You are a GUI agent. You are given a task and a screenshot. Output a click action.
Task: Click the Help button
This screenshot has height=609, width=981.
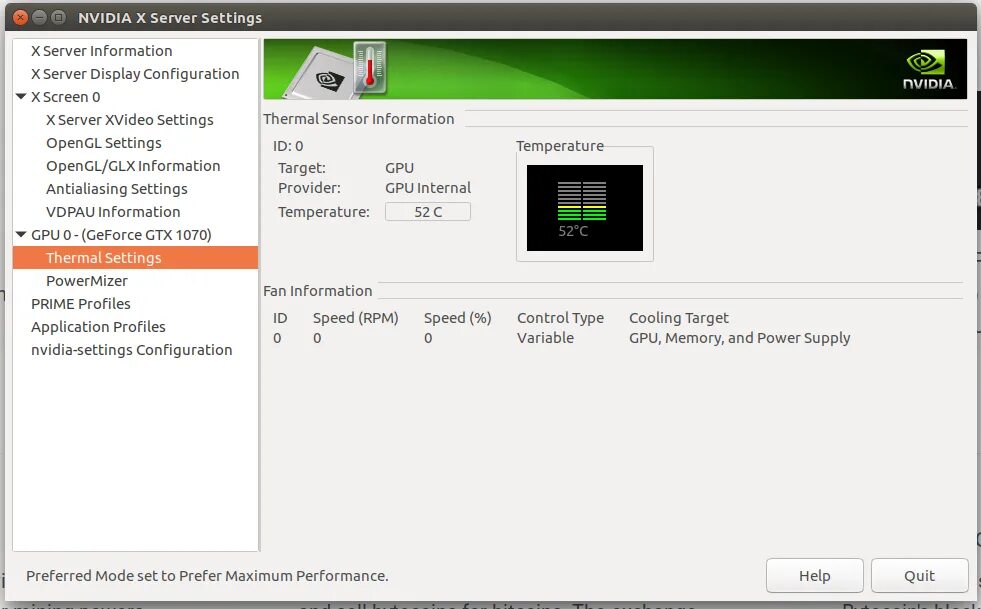point(815,575)
